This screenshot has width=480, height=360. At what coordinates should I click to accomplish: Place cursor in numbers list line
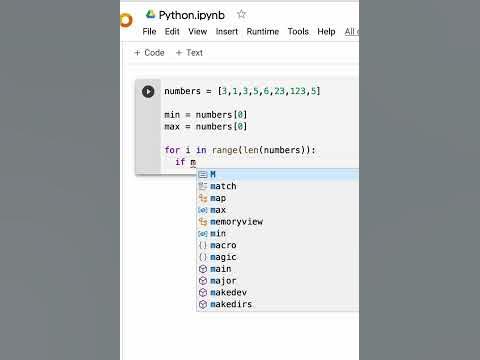[x=242, y=91]
